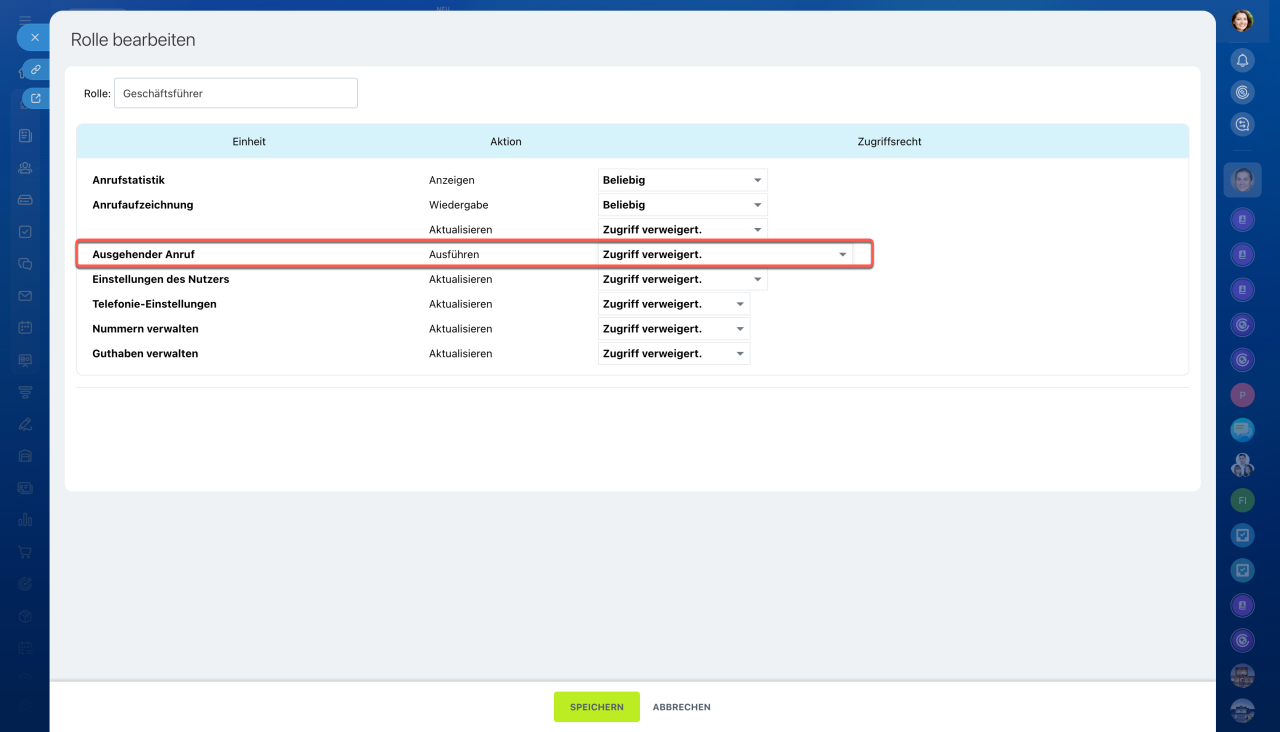1280x732 pixels.
Task: Click the Speichern button
Action: (596, 707)
